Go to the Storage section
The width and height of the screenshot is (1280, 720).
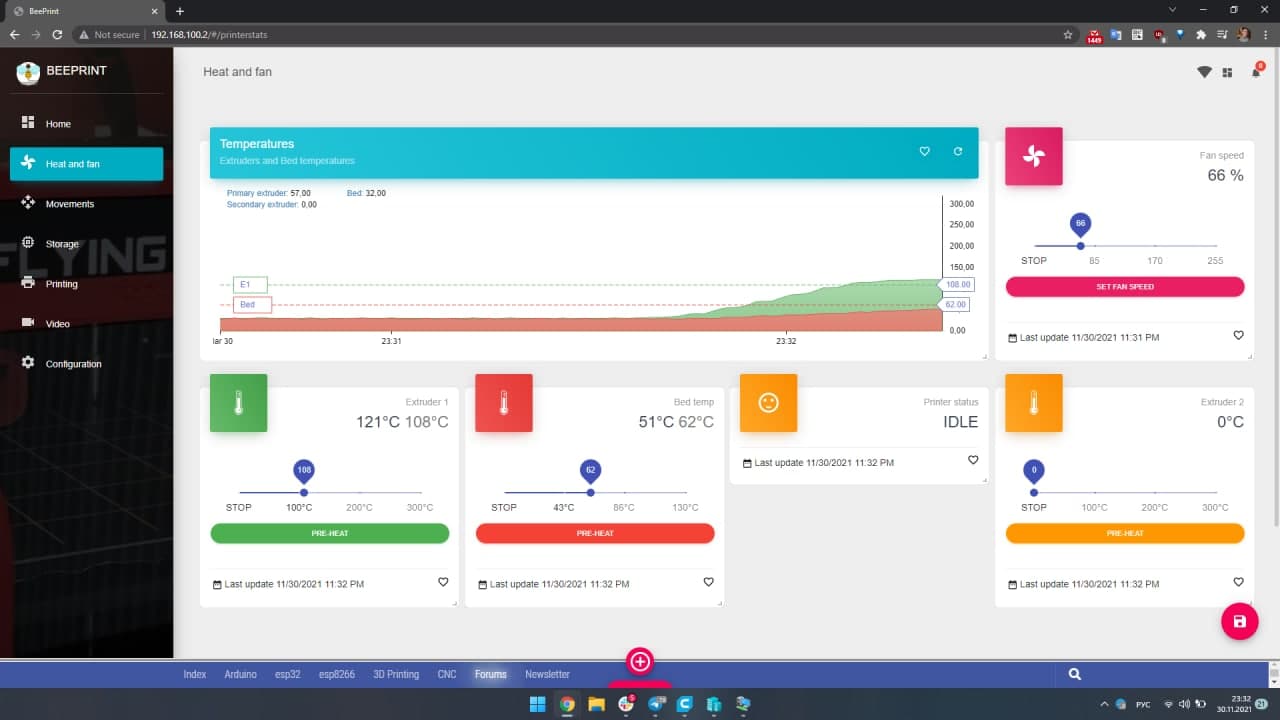click(x=86, y=244)
